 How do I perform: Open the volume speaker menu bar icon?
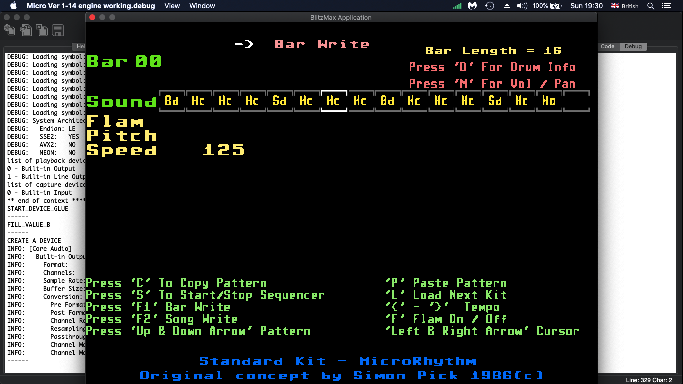(x=522, y=6)
